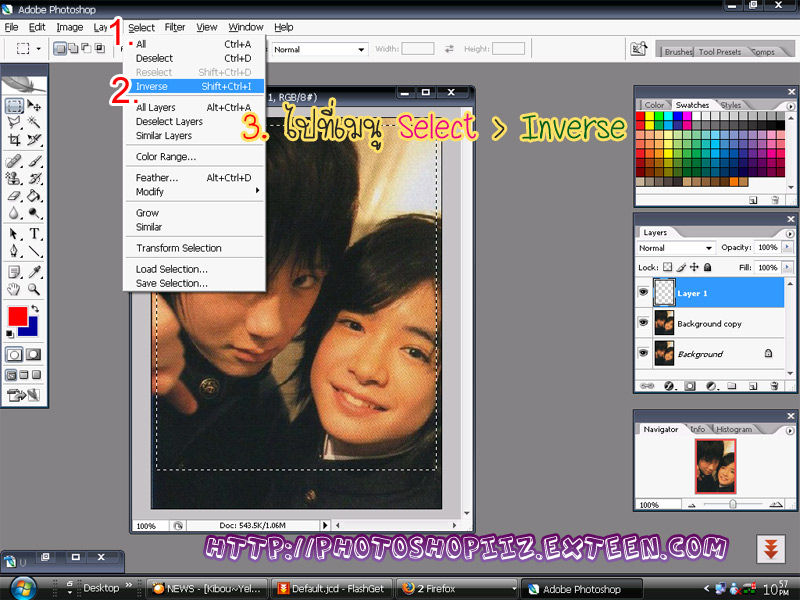Hide Layer 1 using its eye icon
The width and height of the screenshot is (800, 600).
tap(645, 293)
